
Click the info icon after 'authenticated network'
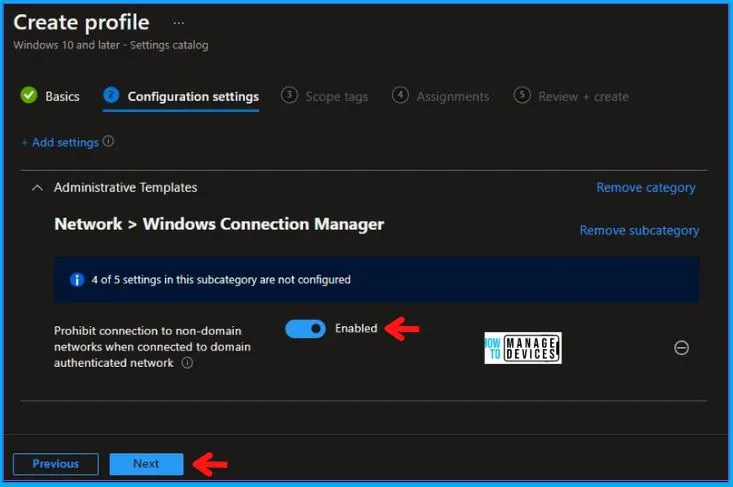187,363
